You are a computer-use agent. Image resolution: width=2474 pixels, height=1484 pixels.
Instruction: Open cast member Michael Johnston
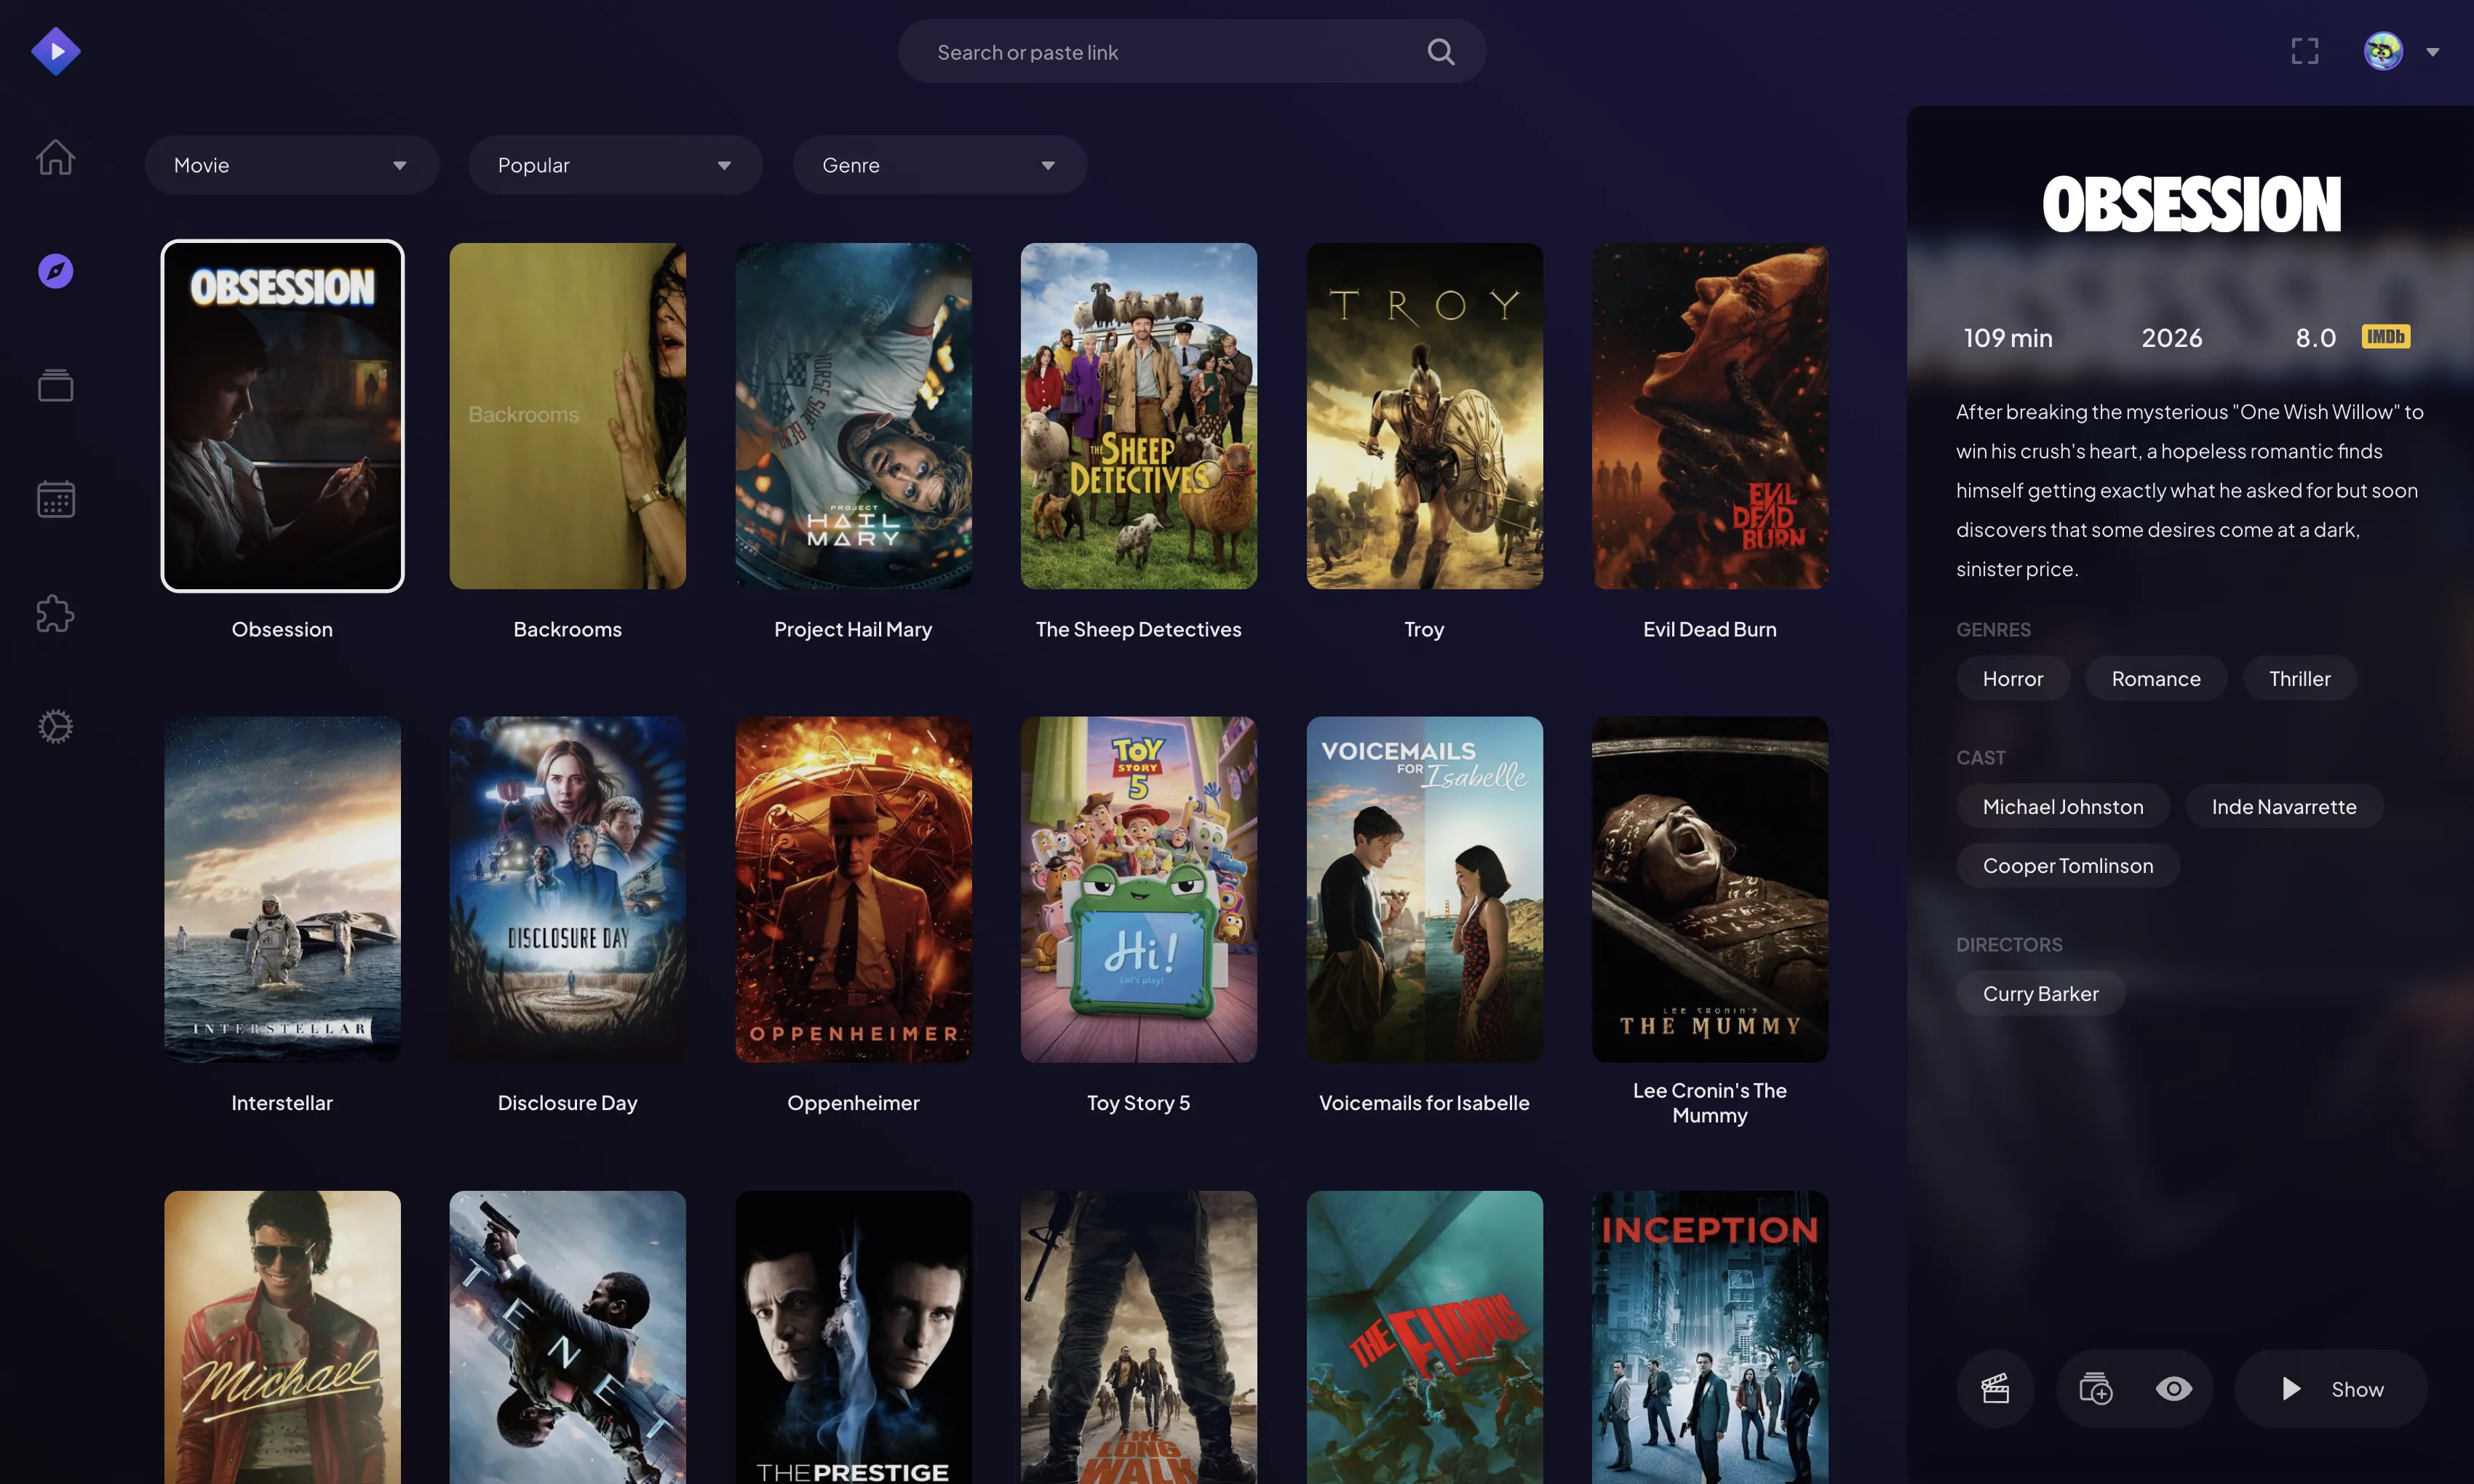(x=2063, y=807)
